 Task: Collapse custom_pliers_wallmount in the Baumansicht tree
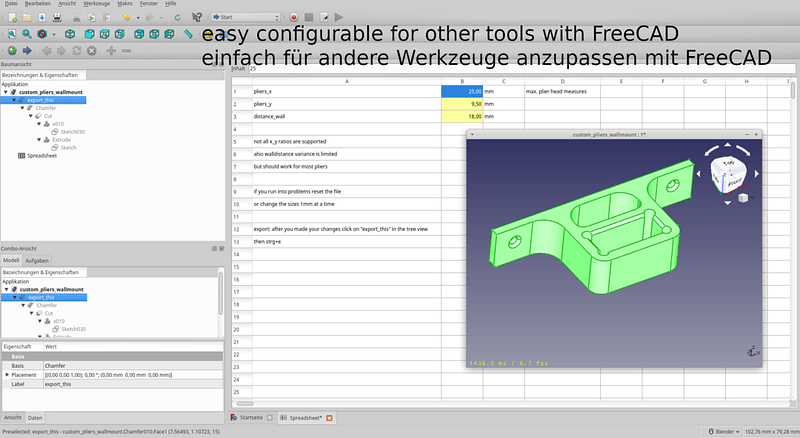click(6, 92)
